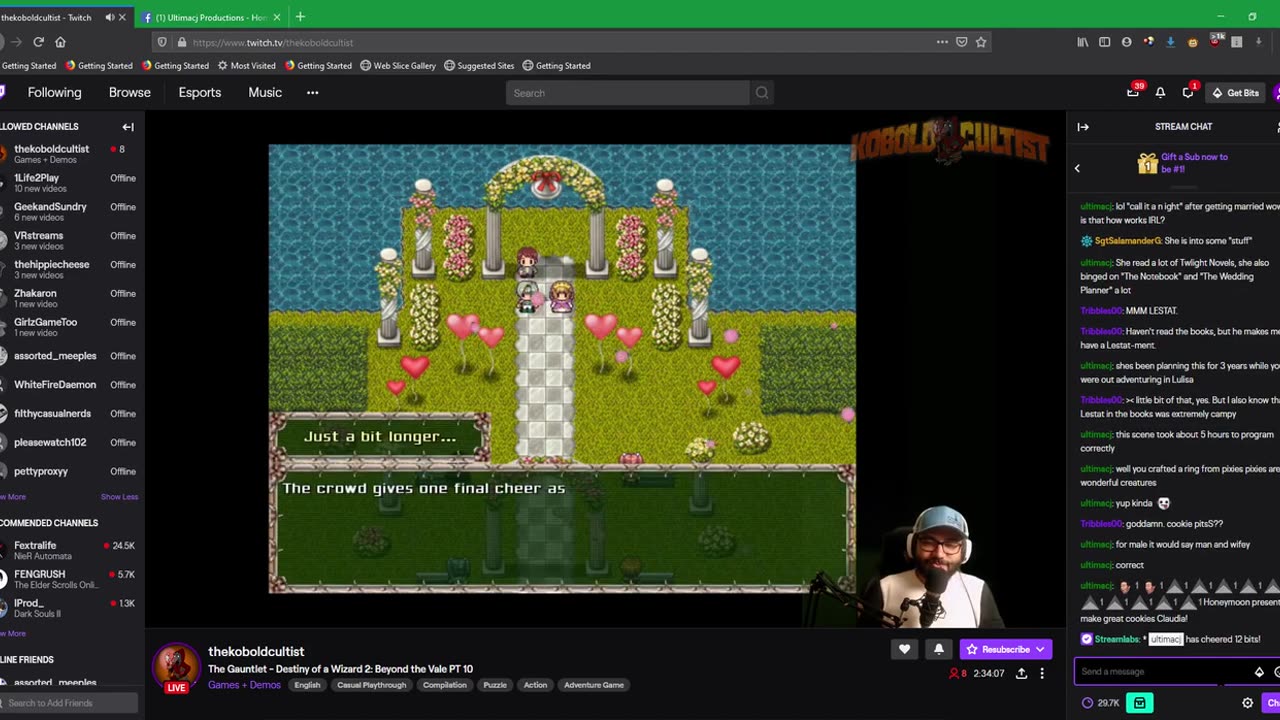Open Zhakaron channel in sidebar

pos(68,298)
